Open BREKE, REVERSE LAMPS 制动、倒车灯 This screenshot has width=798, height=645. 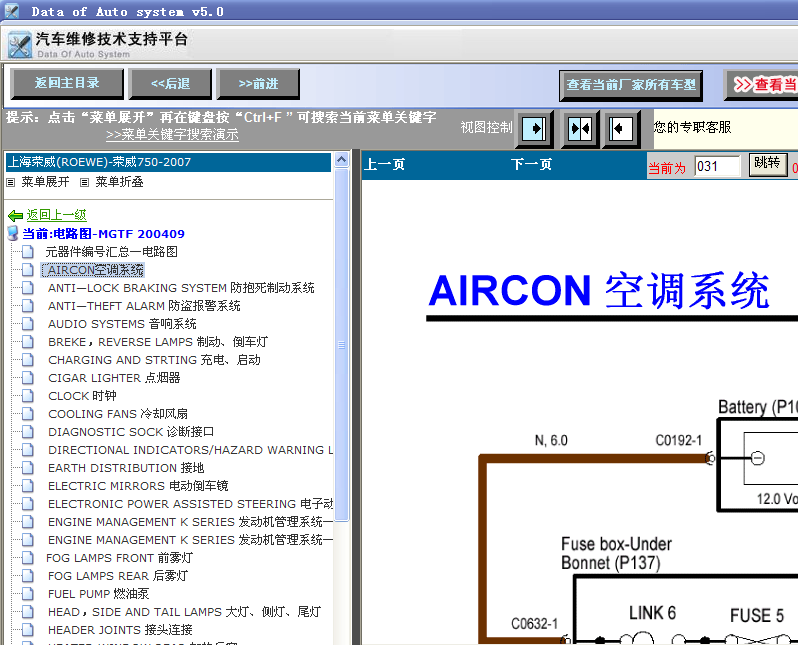click(158, 342)
